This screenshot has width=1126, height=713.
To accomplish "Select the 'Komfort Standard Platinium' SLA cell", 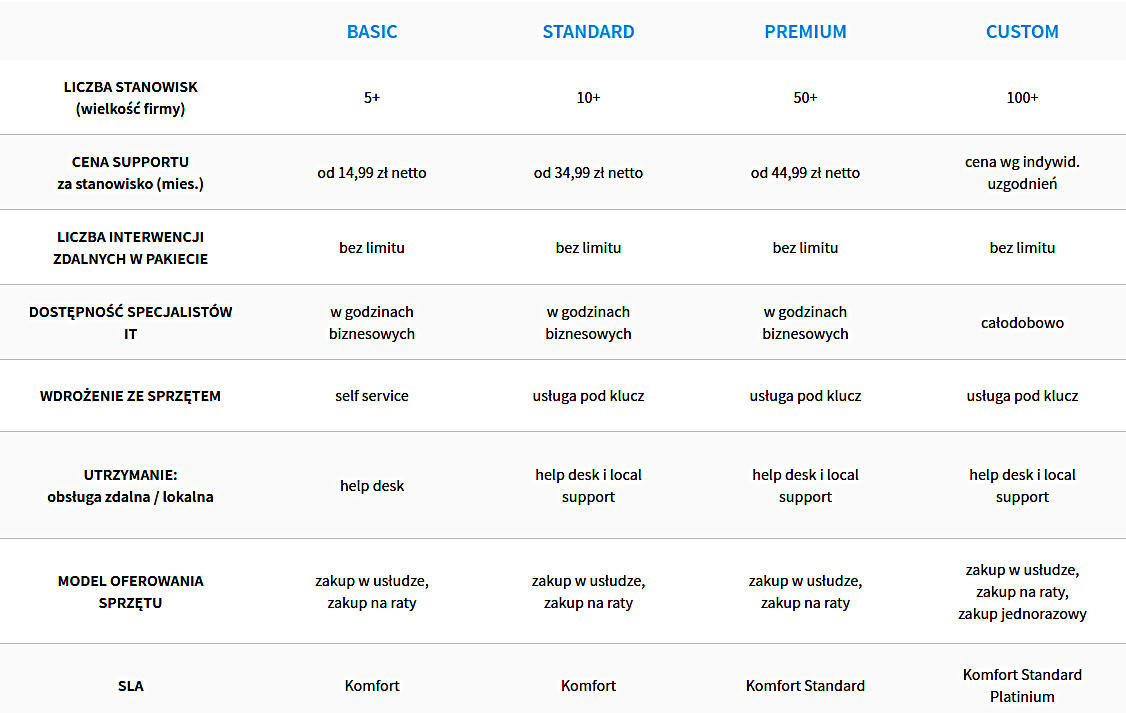I will point(1022,686).
